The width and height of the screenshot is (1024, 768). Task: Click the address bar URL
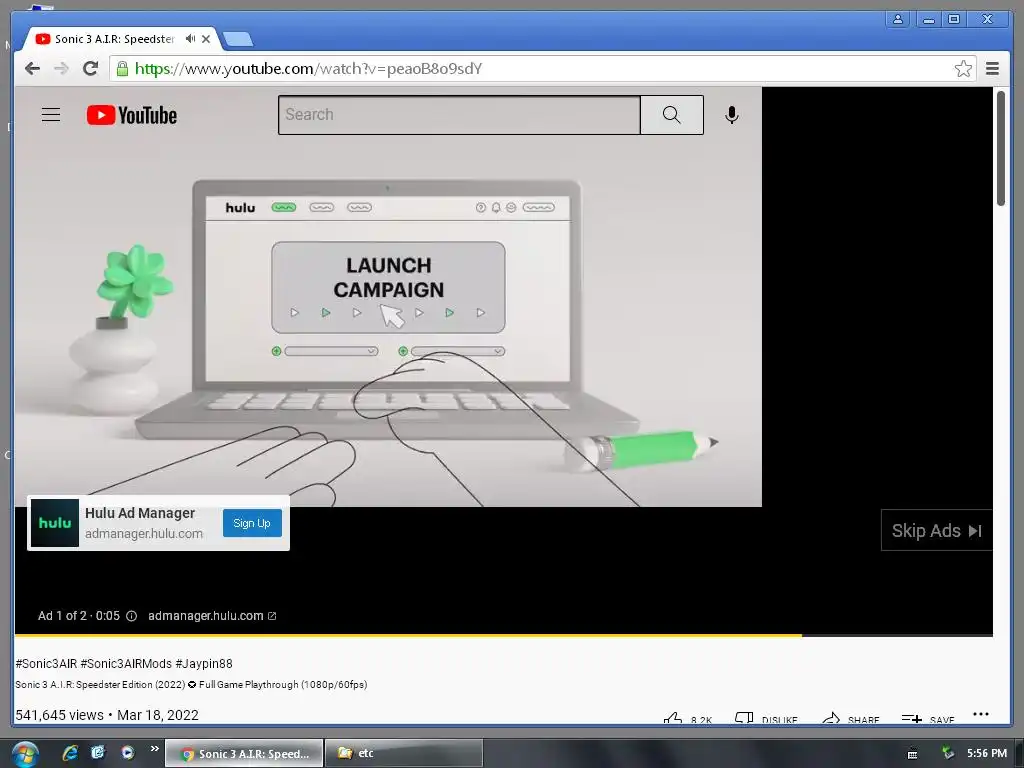coord(308,69)
